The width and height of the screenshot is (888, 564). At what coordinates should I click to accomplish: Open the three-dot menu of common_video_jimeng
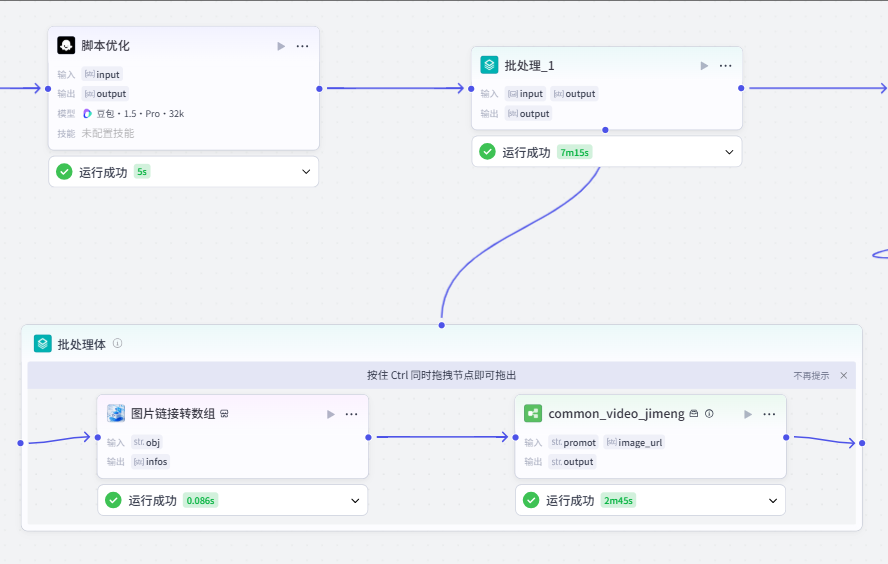[x=769, y=415]
